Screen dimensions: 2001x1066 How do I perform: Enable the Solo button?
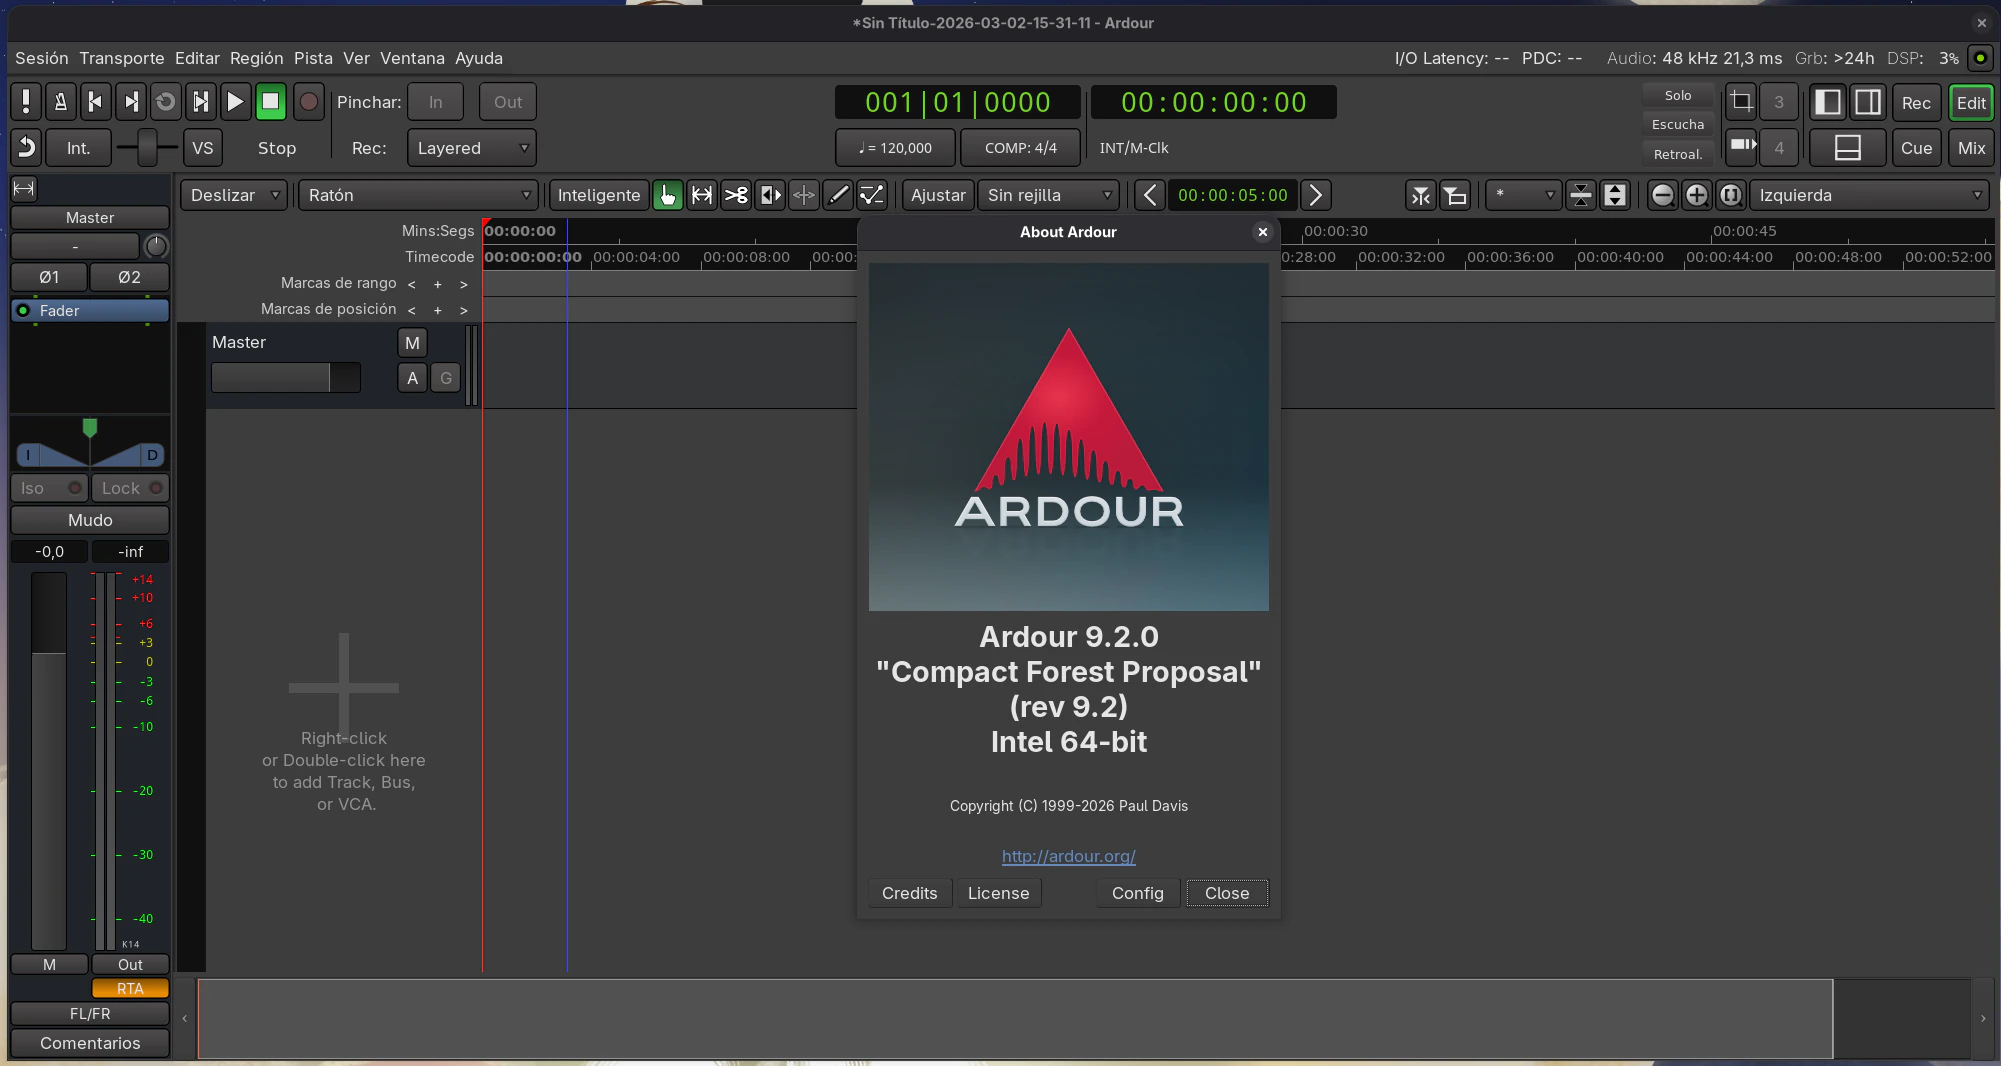(x=1677, y=95)
